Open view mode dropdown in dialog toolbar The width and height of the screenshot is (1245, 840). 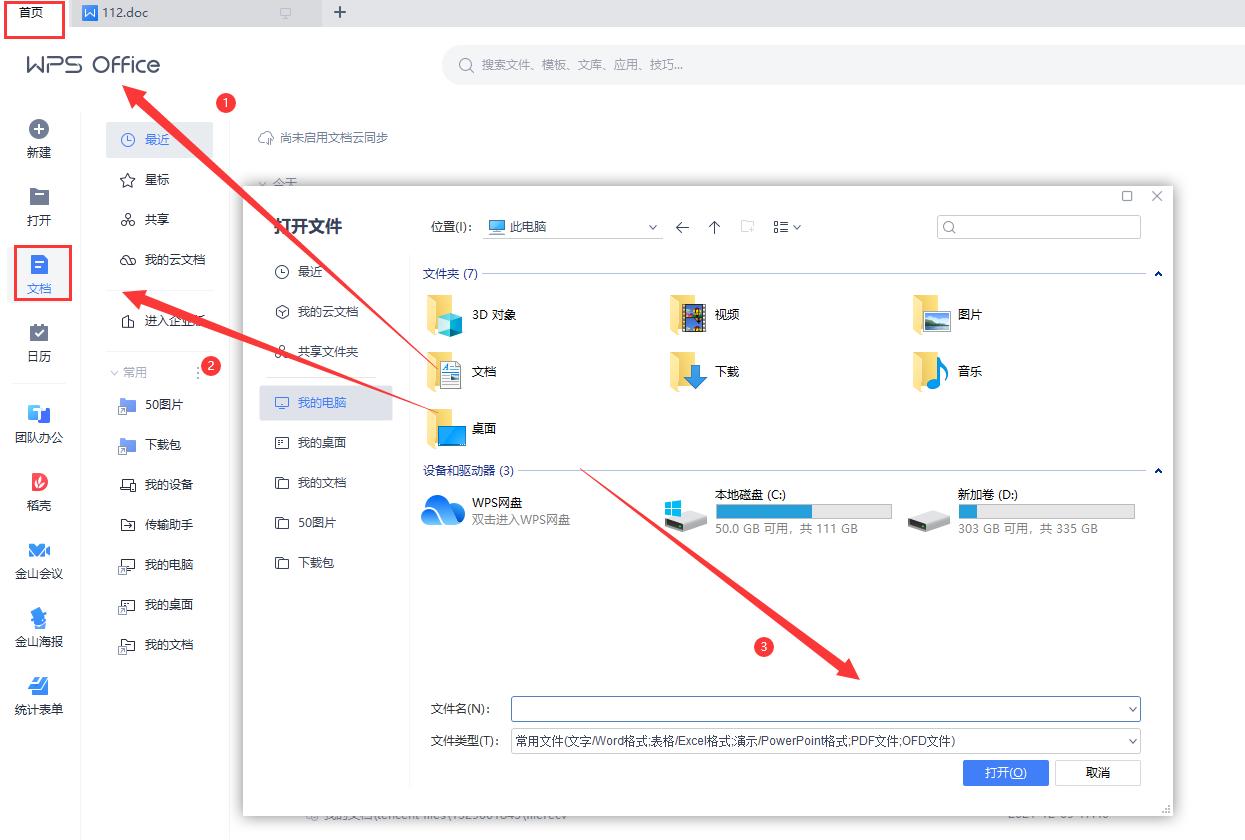coord(787,227)
